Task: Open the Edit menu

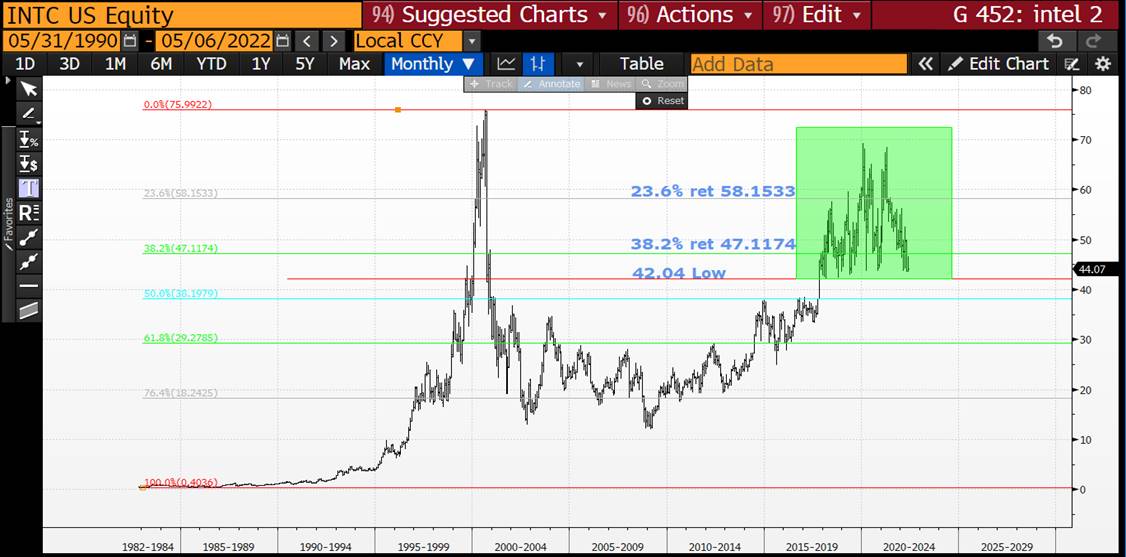Action: (816, 14)
